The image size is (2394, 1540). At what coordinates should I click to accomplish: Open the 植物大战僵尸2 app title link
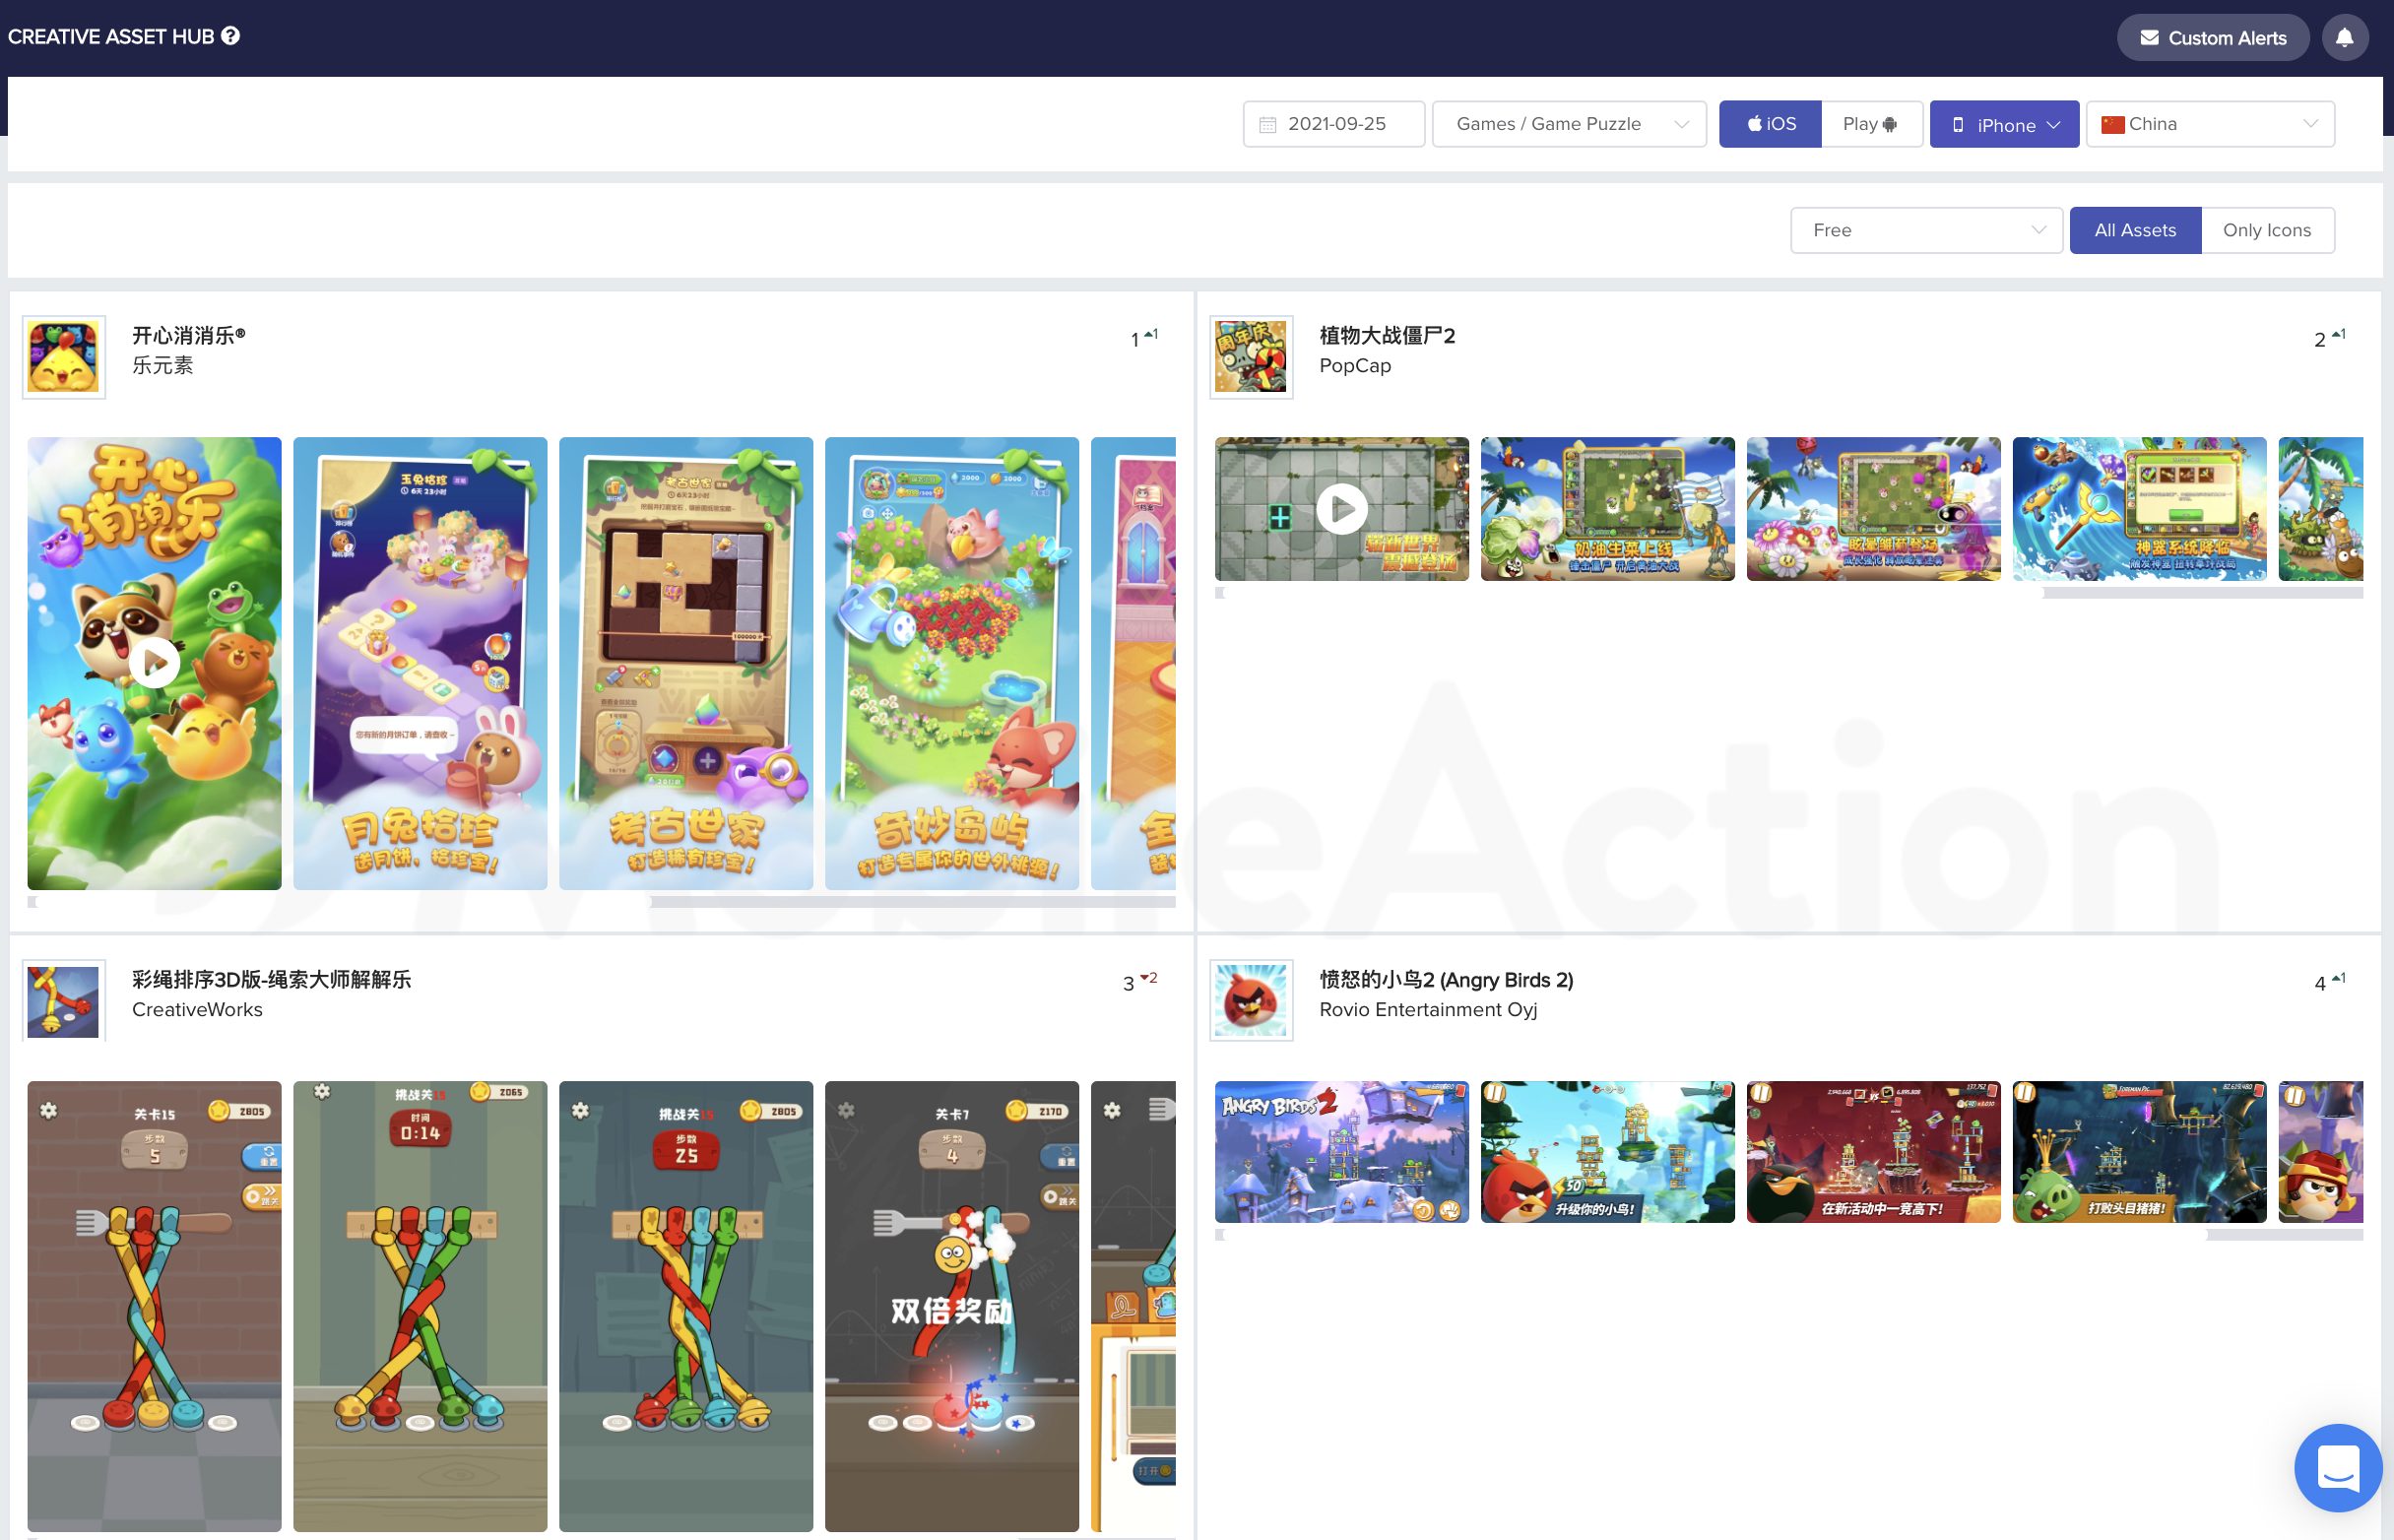pos(1387,336)
